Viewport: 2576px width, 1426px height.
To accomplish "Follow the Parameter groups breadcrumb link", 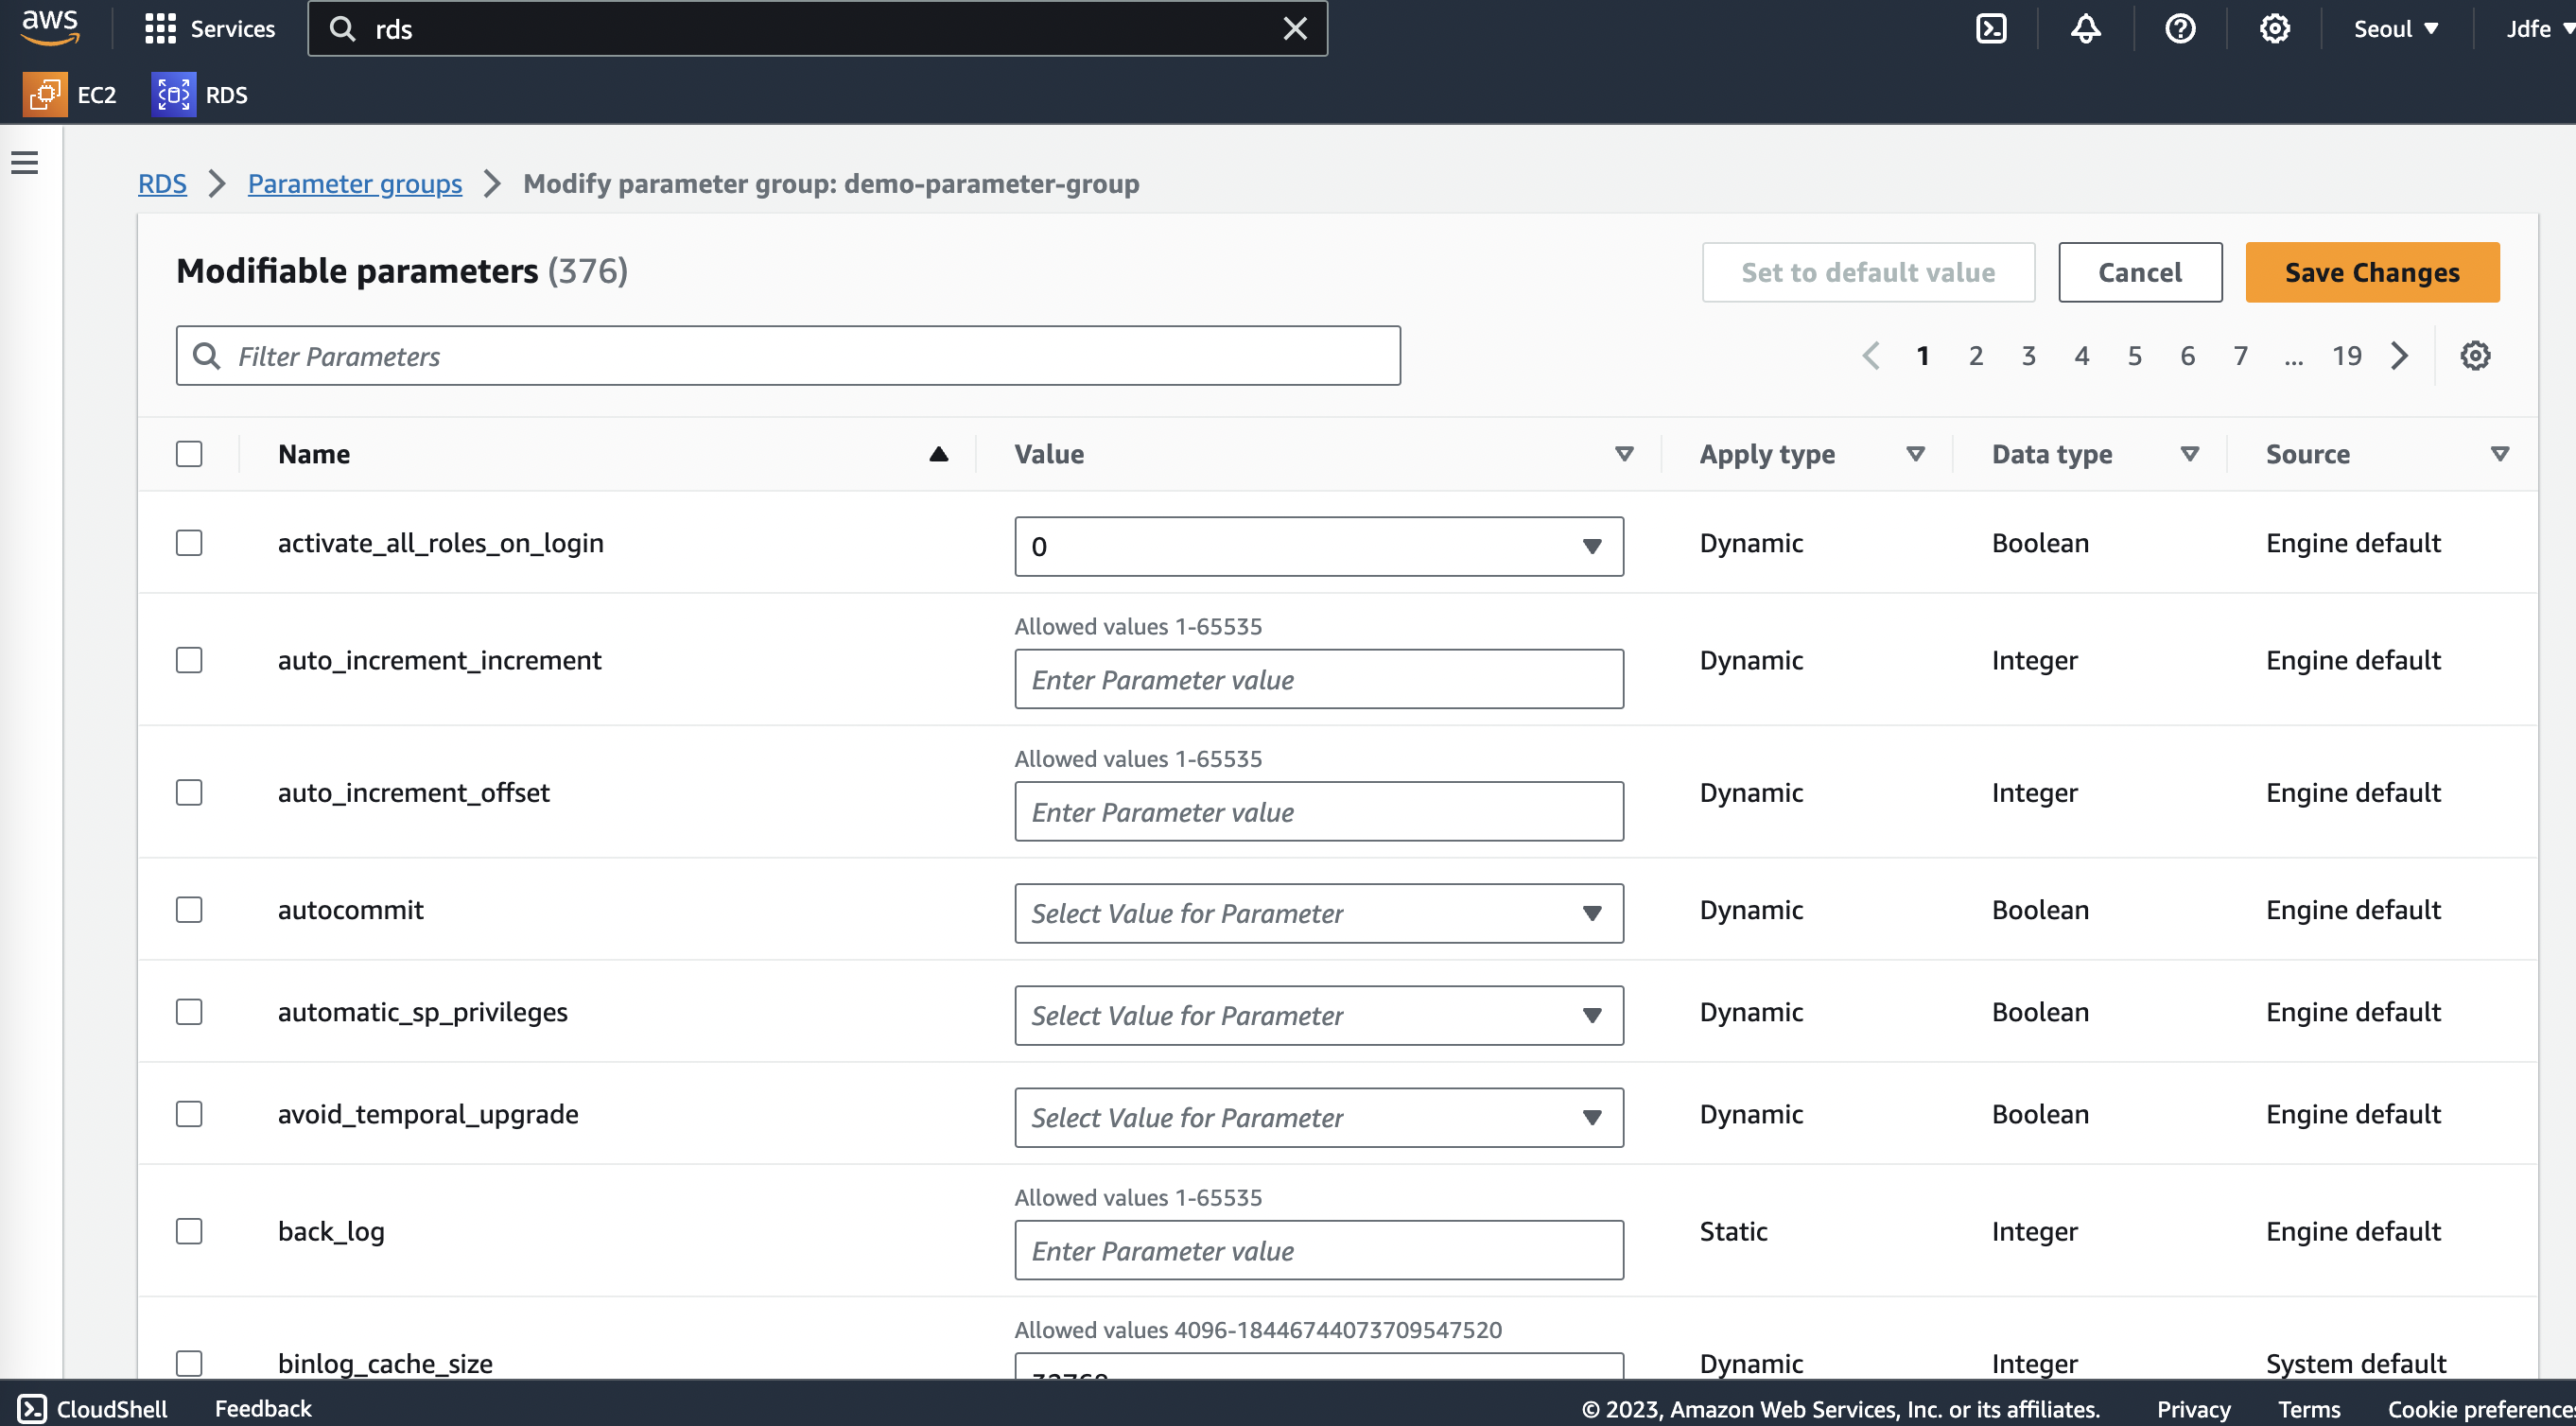I will coord(354,184).
